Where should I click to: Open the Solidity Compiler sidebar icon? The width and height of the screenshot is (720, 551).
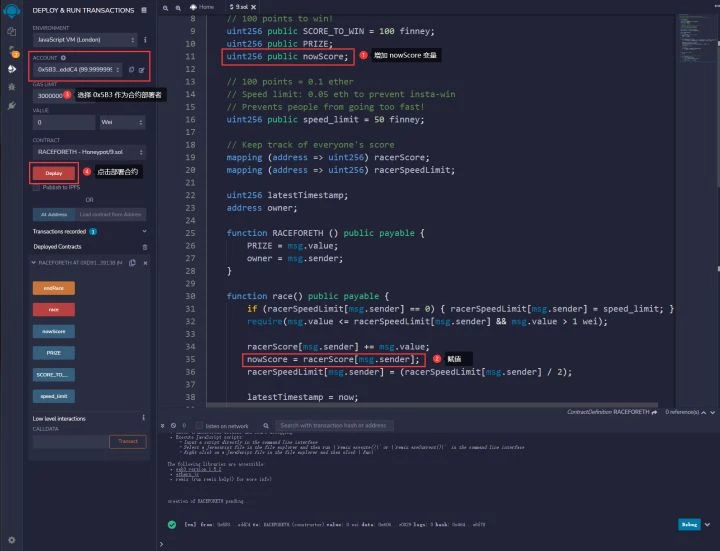click(13, 51)
